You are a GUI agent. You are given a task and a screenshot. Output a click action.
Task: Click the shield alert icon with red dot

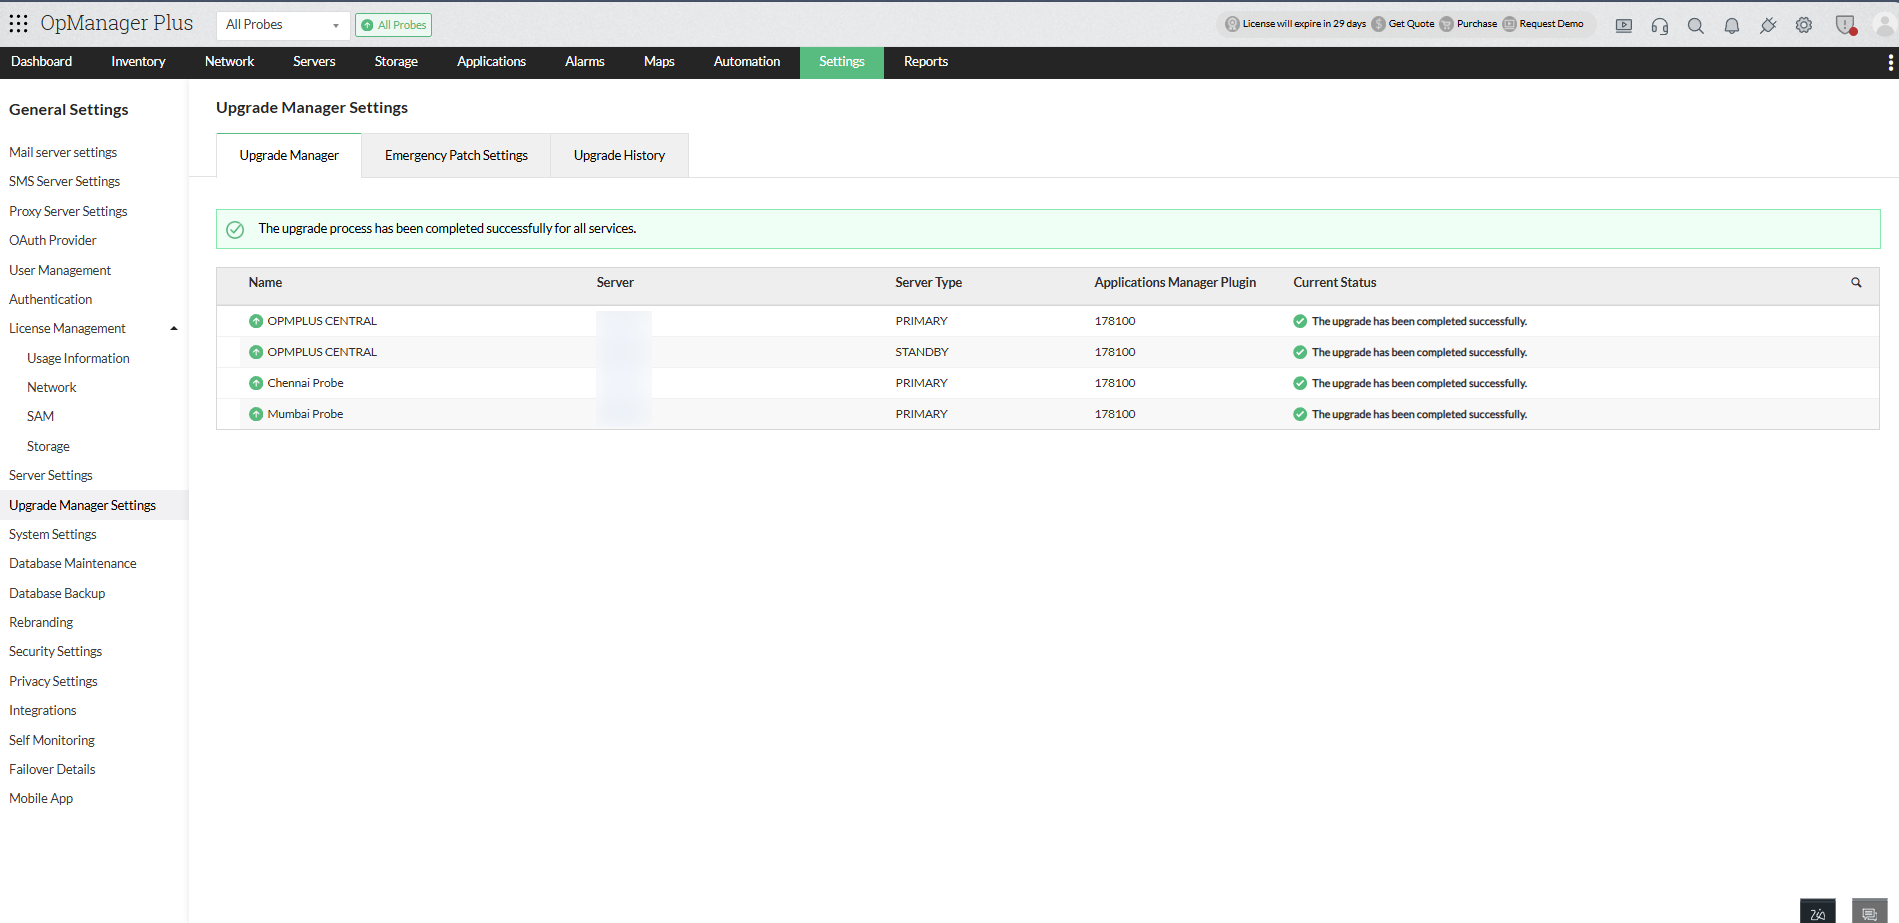[x=1846, y=26]
